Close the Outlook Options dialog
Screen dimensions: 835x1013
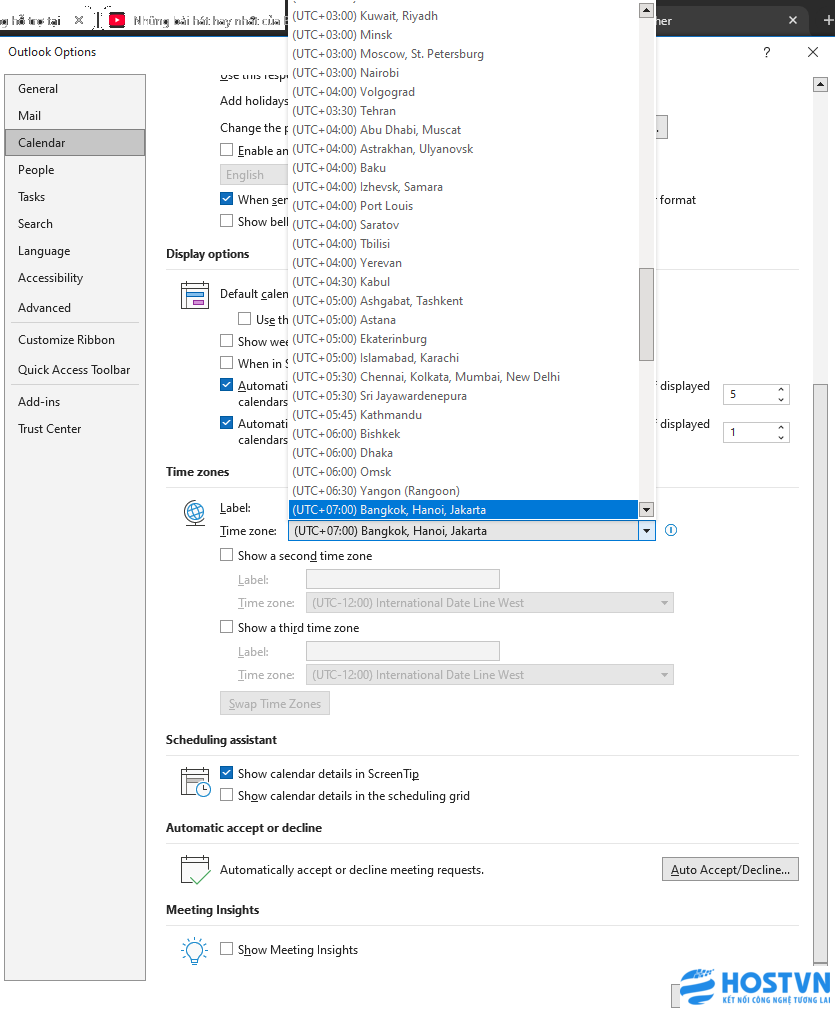tap(813, 52)
